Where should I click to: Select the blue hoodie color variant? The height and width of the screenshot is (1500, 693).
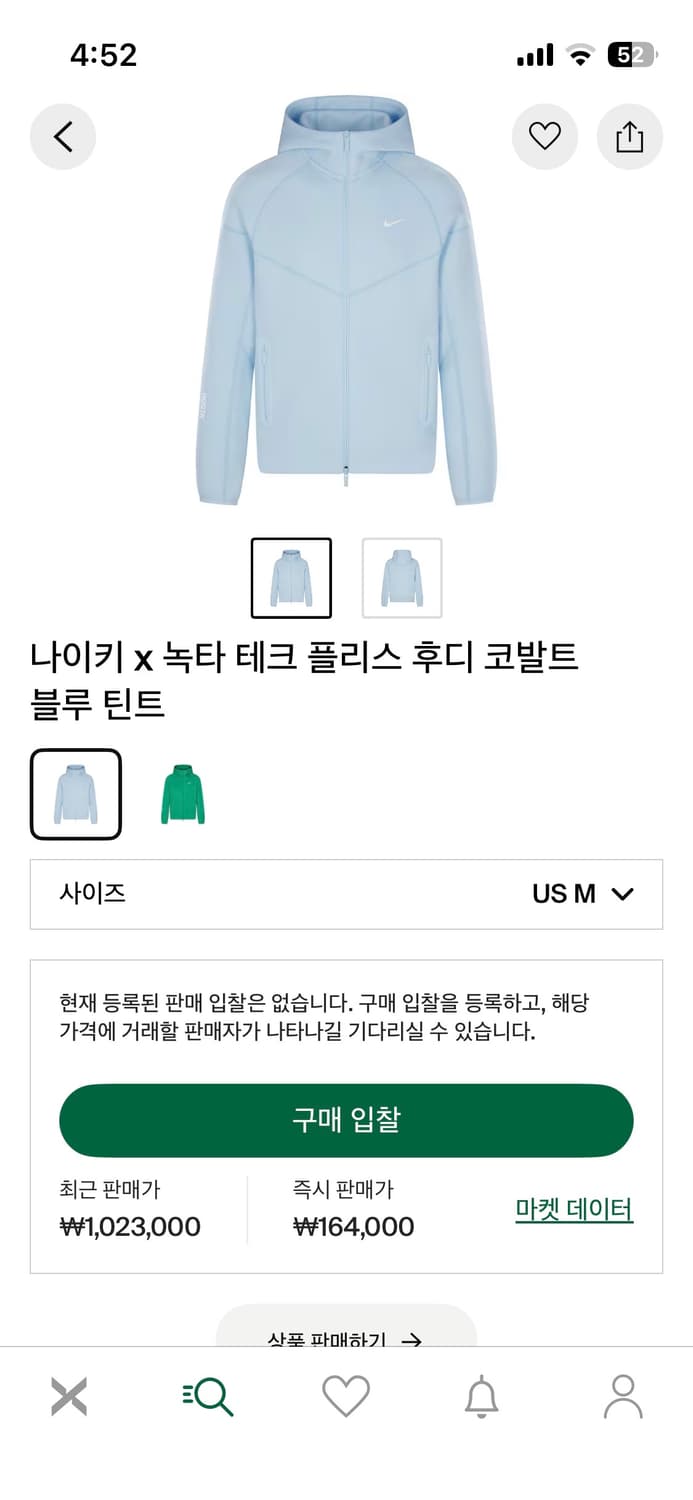76,793
